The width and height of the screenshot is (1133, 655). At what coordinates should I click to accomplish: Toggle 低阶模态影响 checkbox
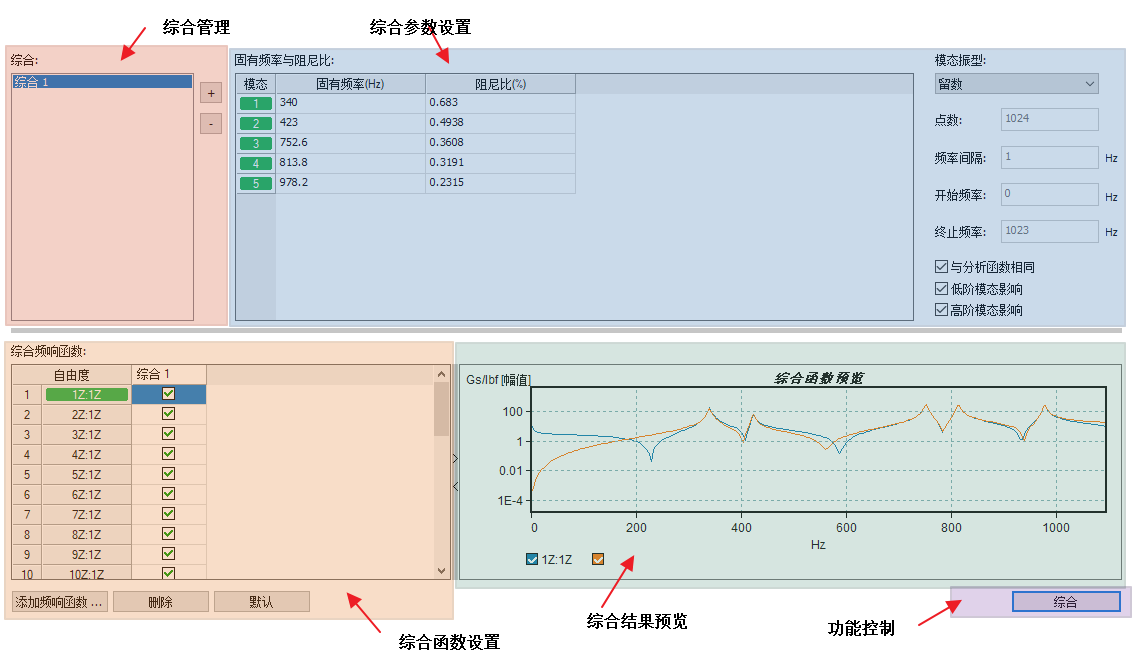coord(941,289)
